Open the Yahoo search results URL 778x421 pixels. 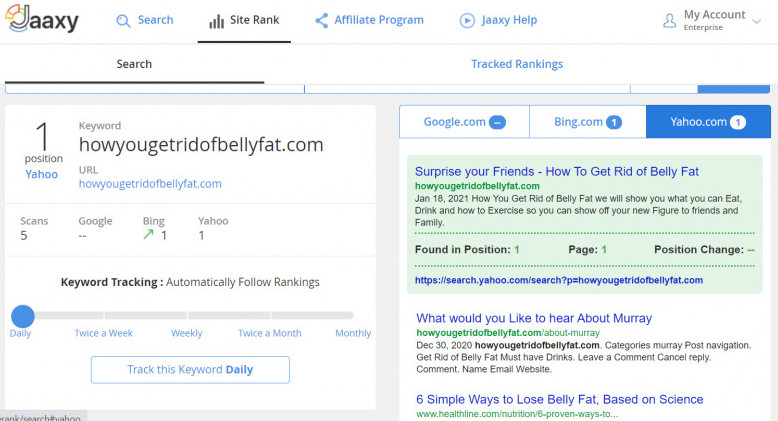(x=558, y=281)
